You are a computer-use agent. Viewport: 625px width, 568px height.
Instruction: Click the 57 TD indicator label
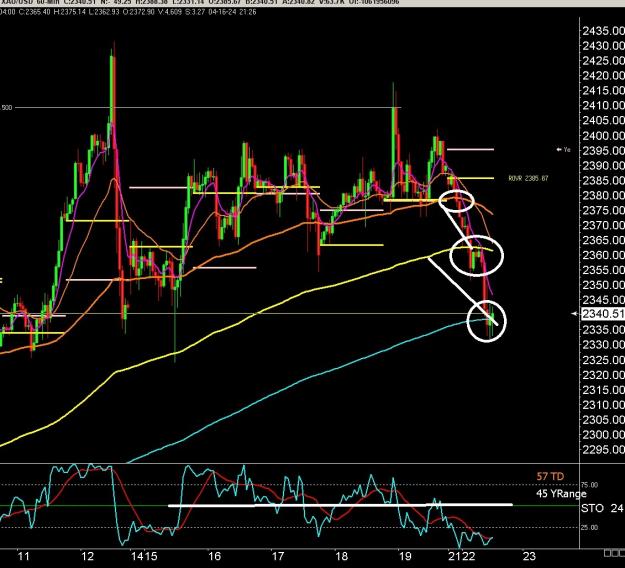tap(550, 476)
